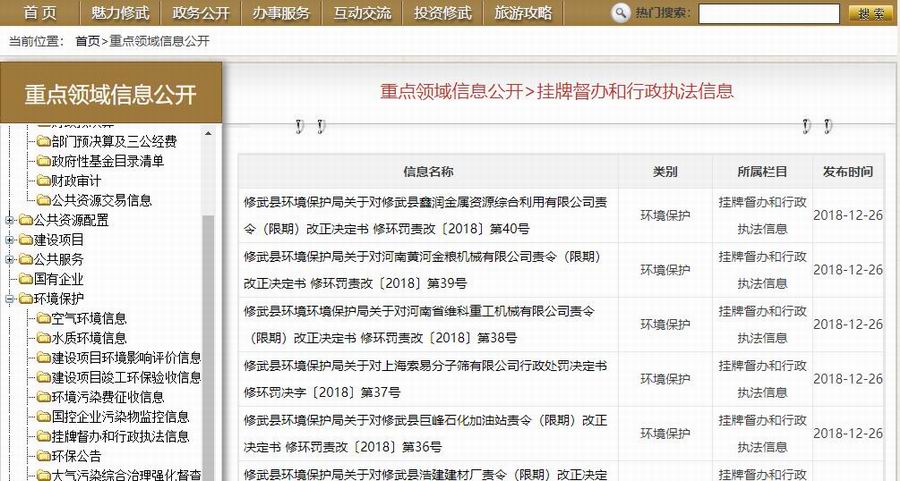Screen dimensions: 900x481
Task: Open the 黄河金粮机械 第39号 notice
Action: point(422,270)
